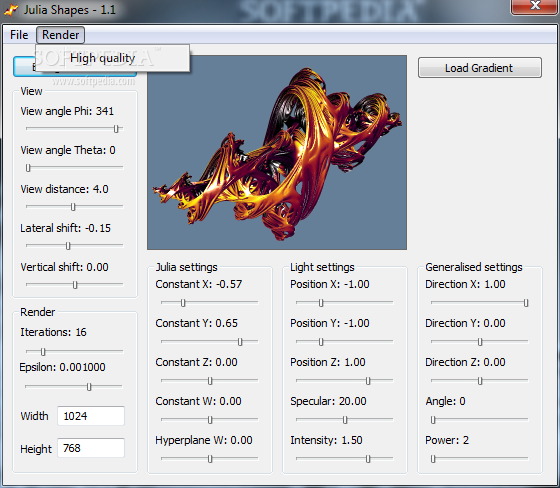Viewport: 560px width, 488px height.
Task: Click the Iterations slider
Action: [74, 352]
